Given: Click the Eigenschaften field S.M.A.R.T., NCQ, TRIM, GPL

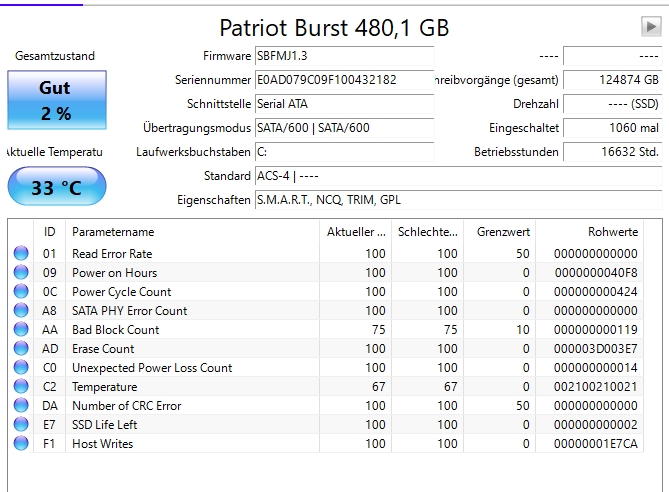Looking at the screenshot, I should [459, 200].
